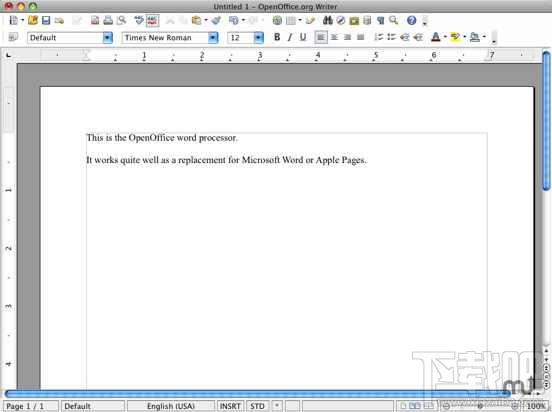Open the New document type dropdown arrow
552x412 pixels.
pyautogui.click(x=23, y=20)
